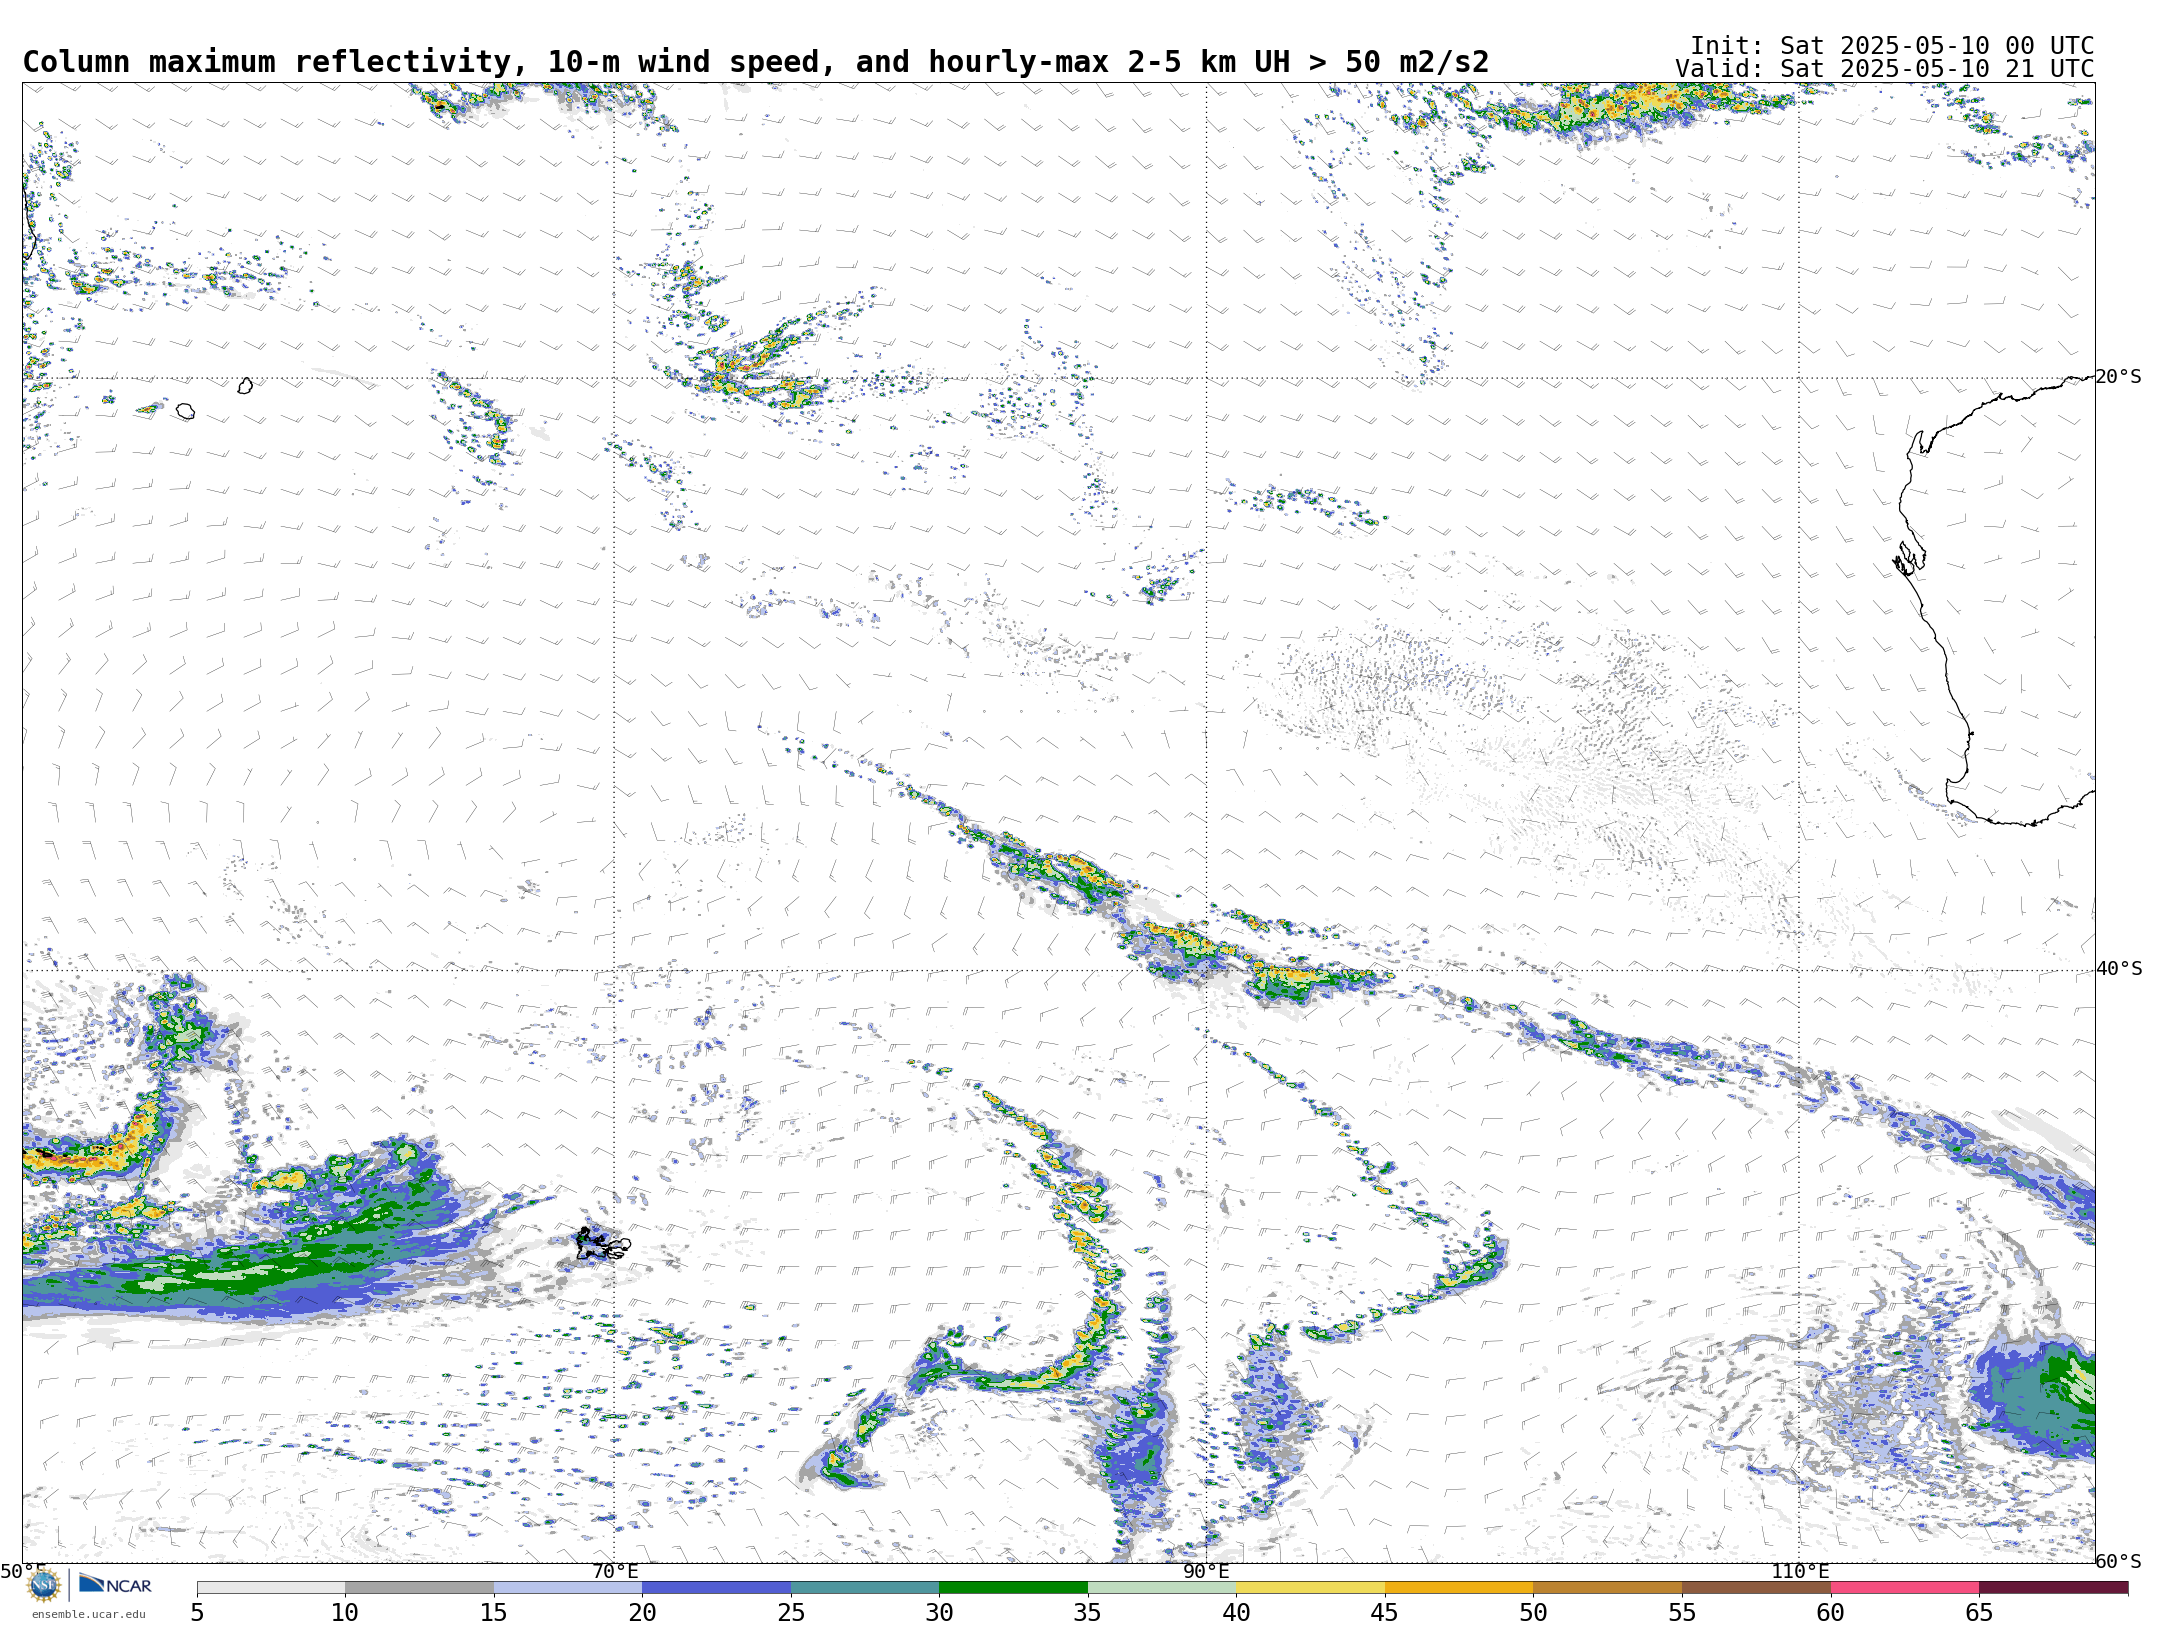Click the '20°S' latitude label
Viewport: 2160px width, 1626px height.
click(x=2119, y=377)
